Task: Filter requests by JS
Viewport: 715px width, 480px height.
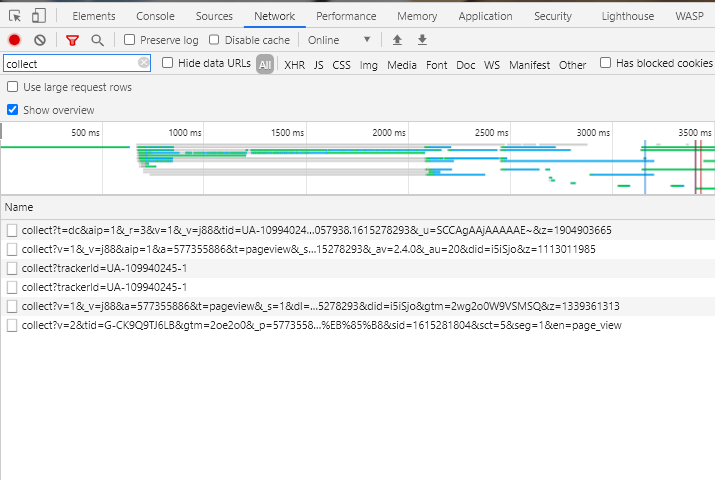Action: (318, 65)
